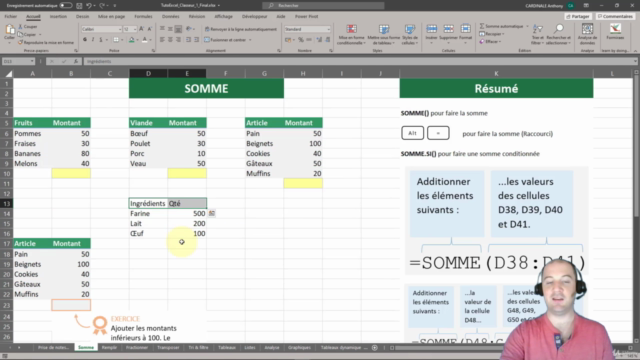Click Reproduire la mise en forme
Screen dimensions: 640x360
tap(46, 42)
